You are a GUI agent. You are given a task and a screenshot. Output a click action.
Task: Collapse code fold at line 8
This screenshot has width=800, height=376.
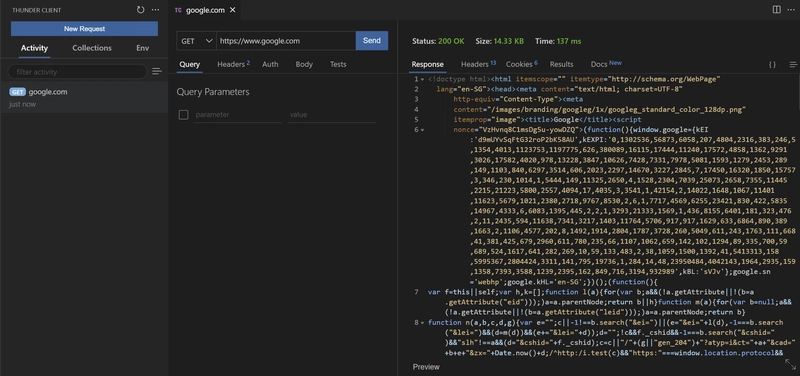coord(422,323)
